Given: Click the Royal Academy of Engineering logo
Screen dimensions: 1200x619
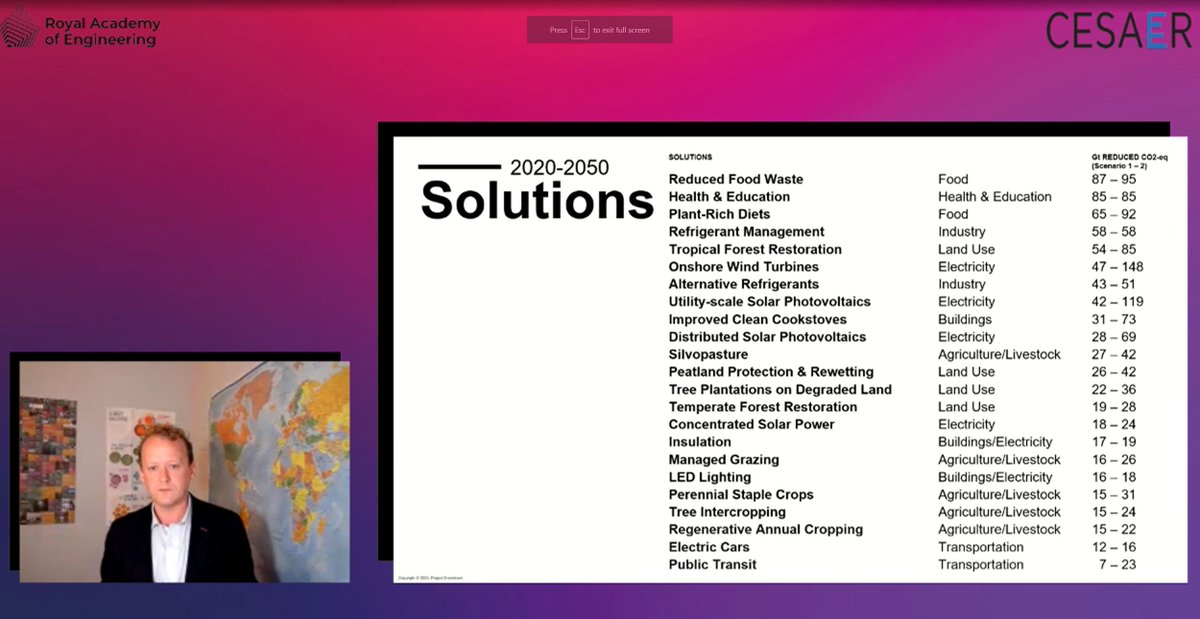Looking at the screenshot, I should (80, 30).
